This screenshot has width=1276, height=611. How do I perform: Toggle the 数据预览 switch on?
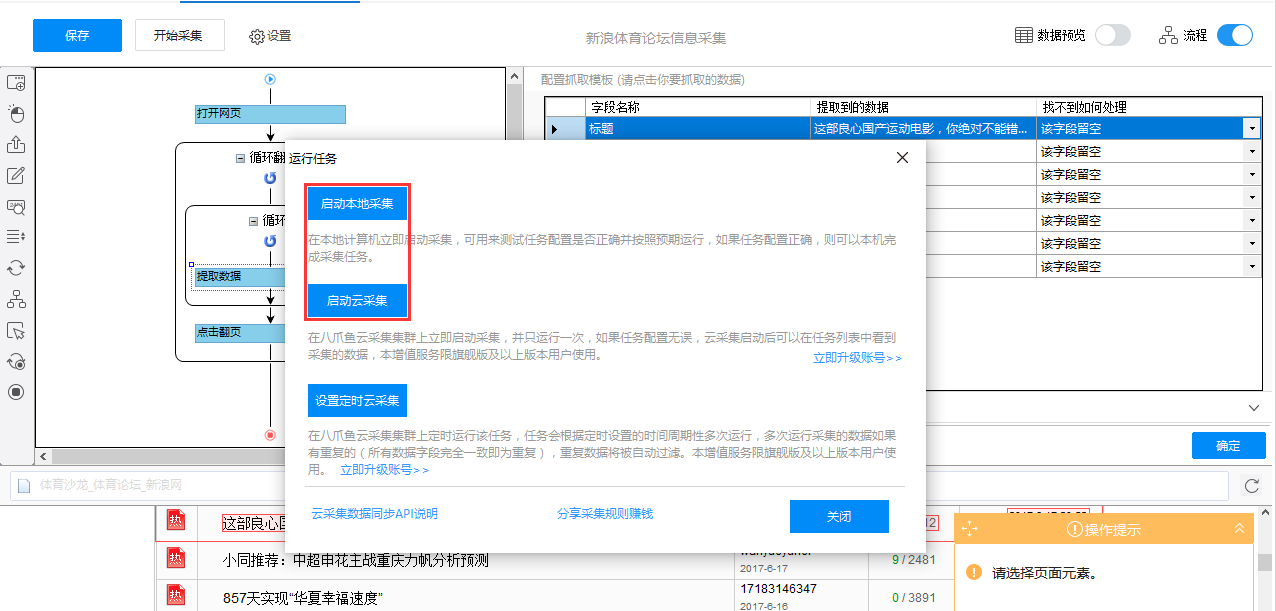(1113, 35)
